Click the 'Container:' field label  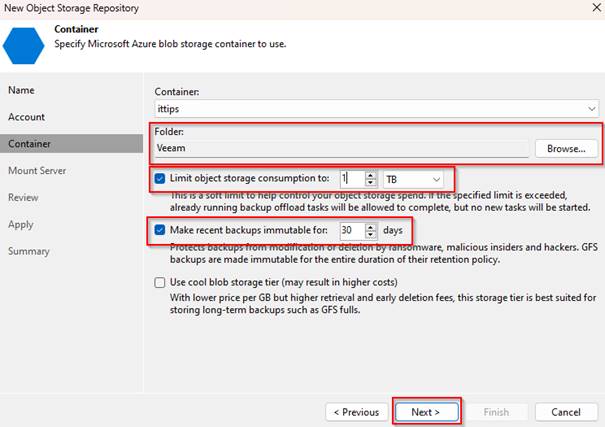[x=177, y=92]
